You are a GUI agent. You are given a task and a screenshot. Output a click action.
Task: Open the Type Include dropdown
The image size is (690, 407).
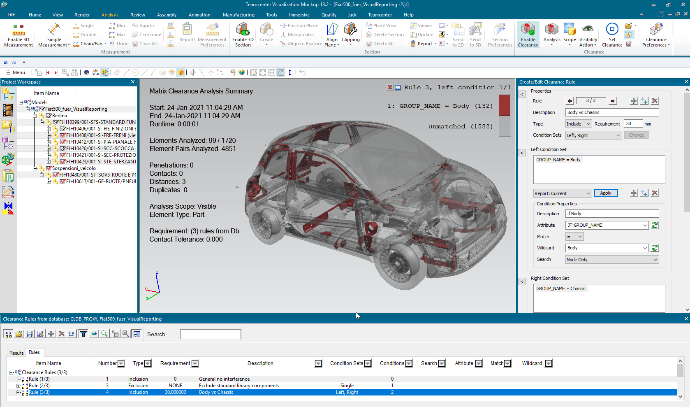(578, 124)
